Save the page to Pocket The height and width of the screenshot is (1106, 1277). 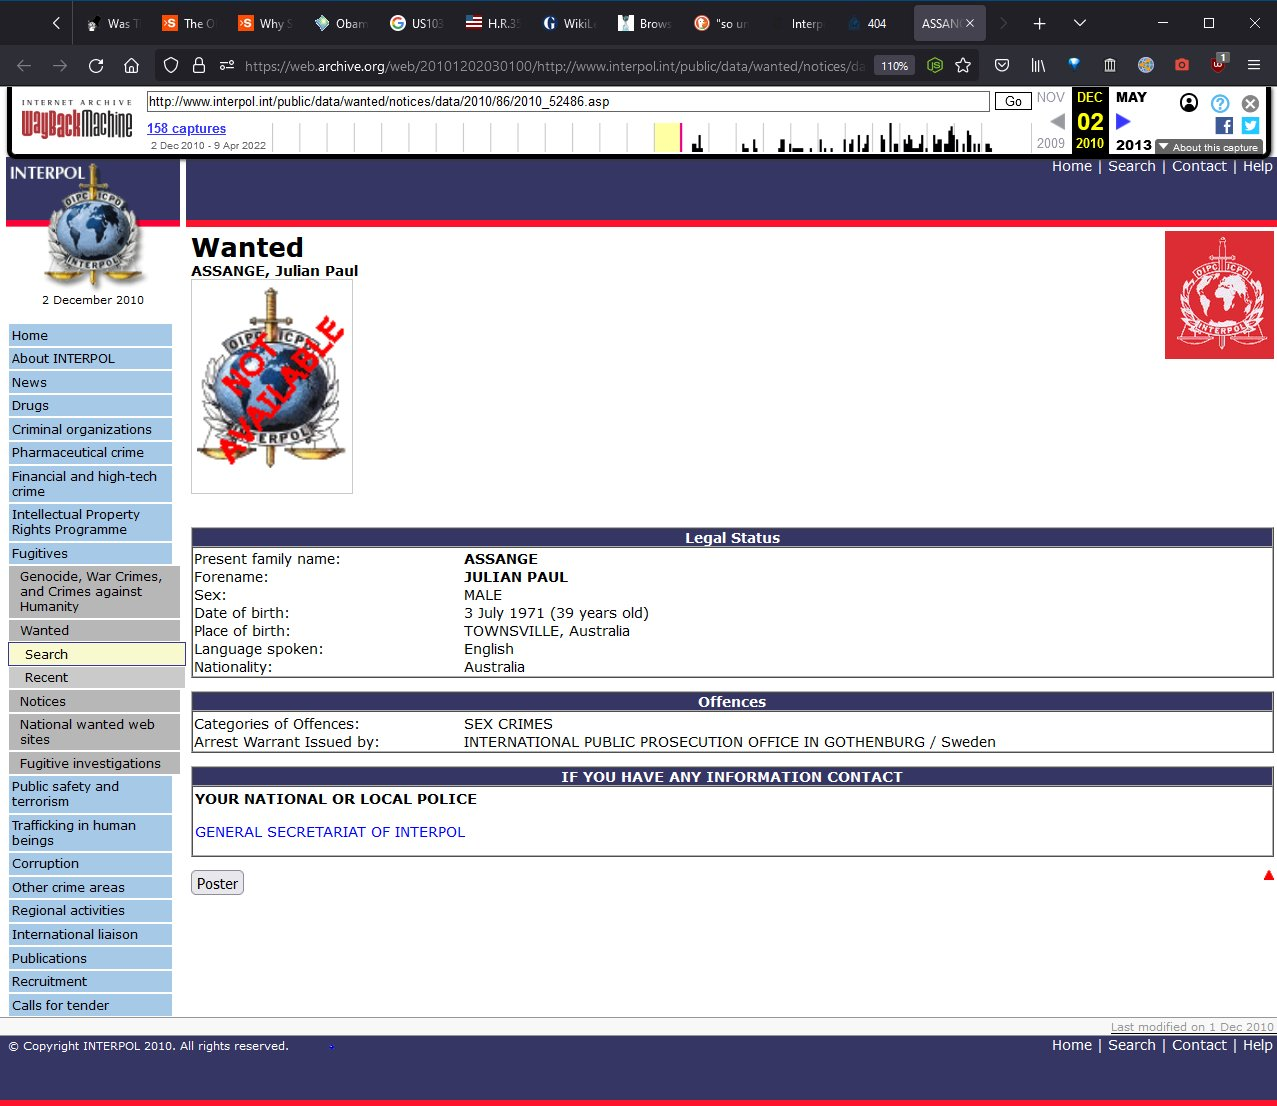1002,65
